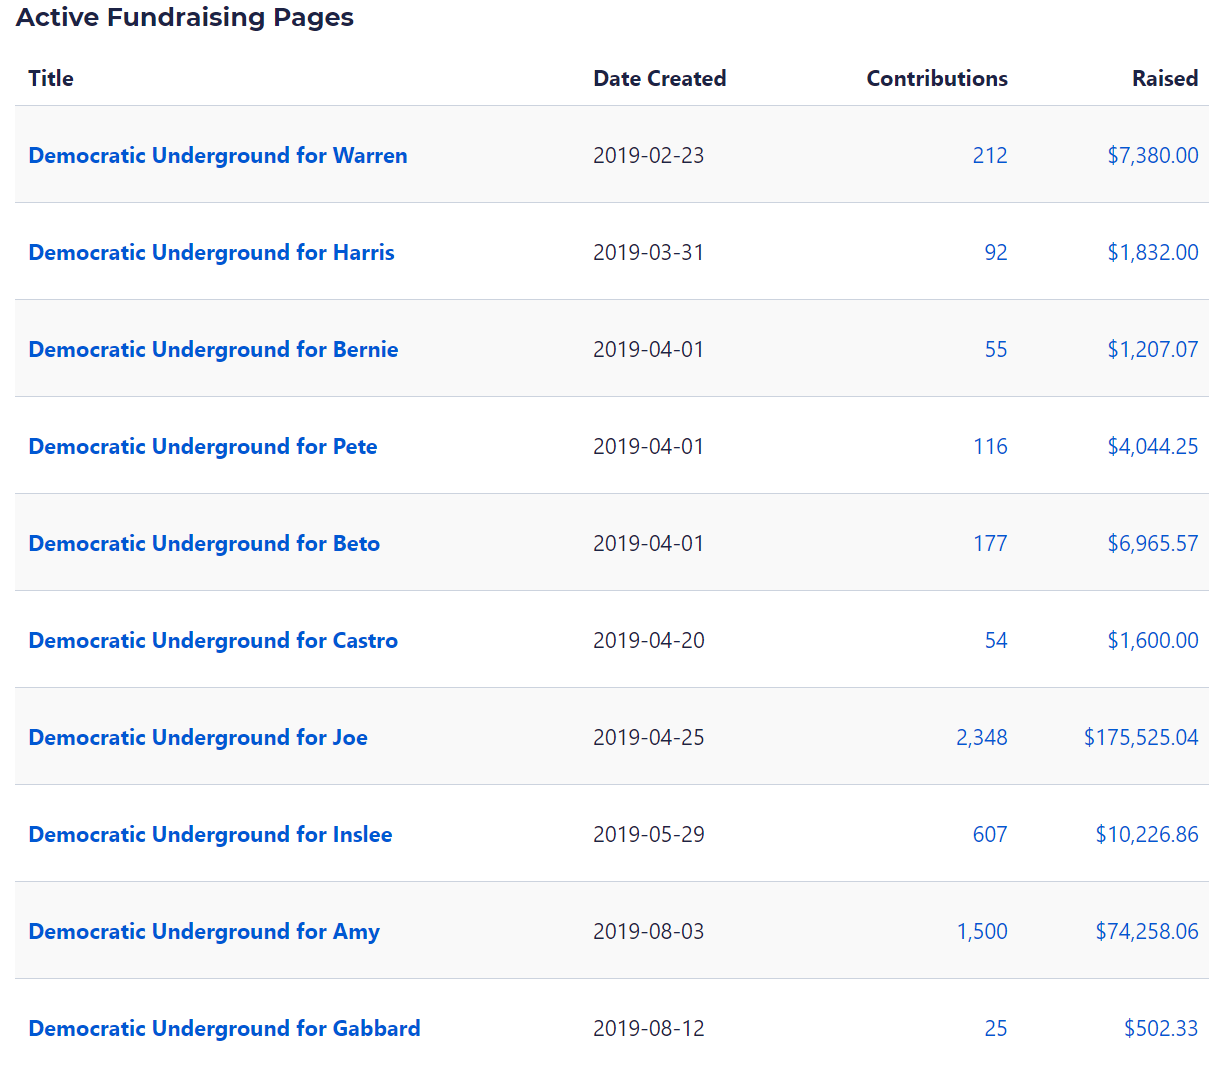Viewport: 1209px width, 1071px height.
Task: Click the 2,348 contributions number
Action: [x=981, y=737]
